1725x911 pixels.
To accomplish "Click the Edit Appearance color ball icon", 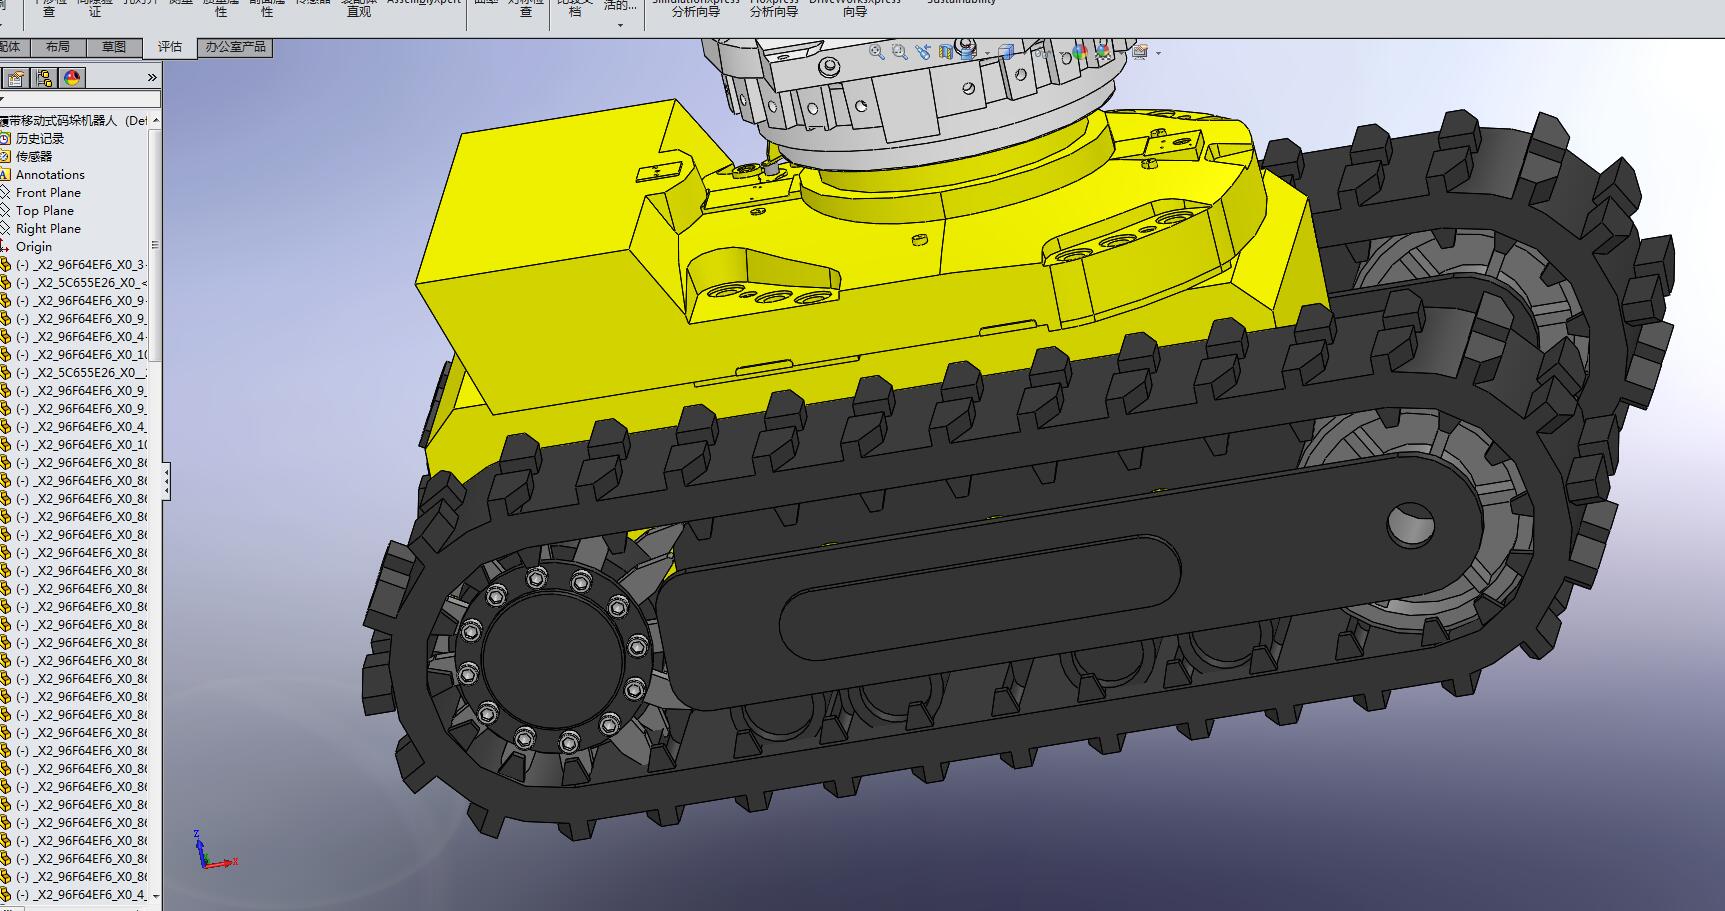I will tap(1080, 52).
